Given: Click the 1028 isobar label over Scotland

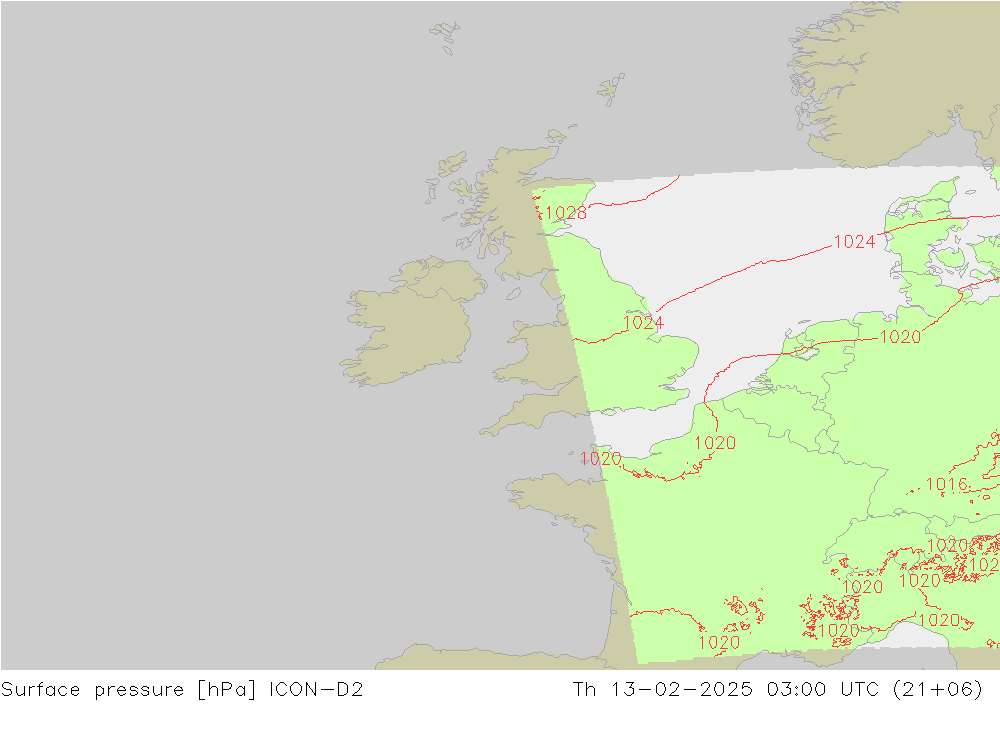Looking at the screenshot, I should pos(566,212).
